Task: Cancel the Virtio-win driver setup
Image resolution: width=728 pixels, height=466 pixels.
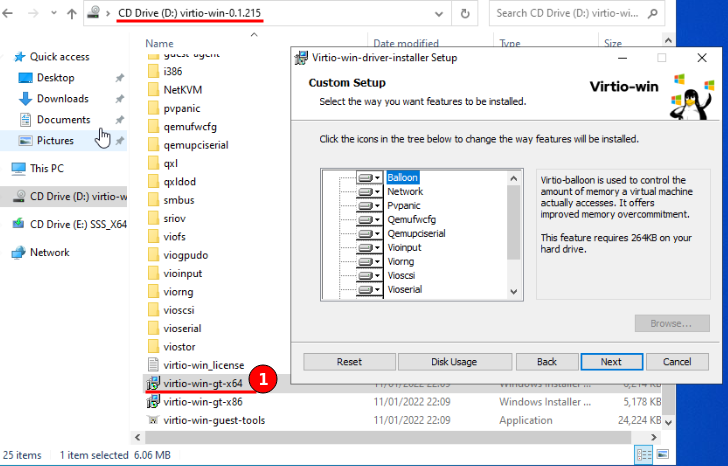Action: click(677, 362)
